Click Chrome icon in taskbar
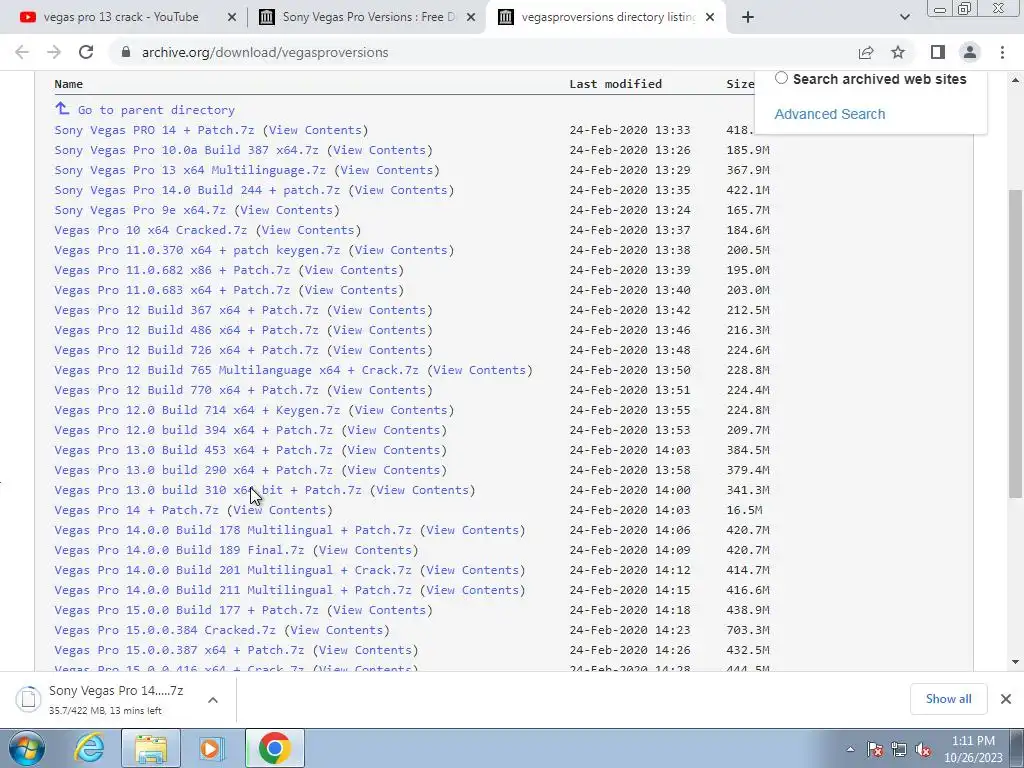1024x768 pixels. pyautogui.click(x=275, y=748)
